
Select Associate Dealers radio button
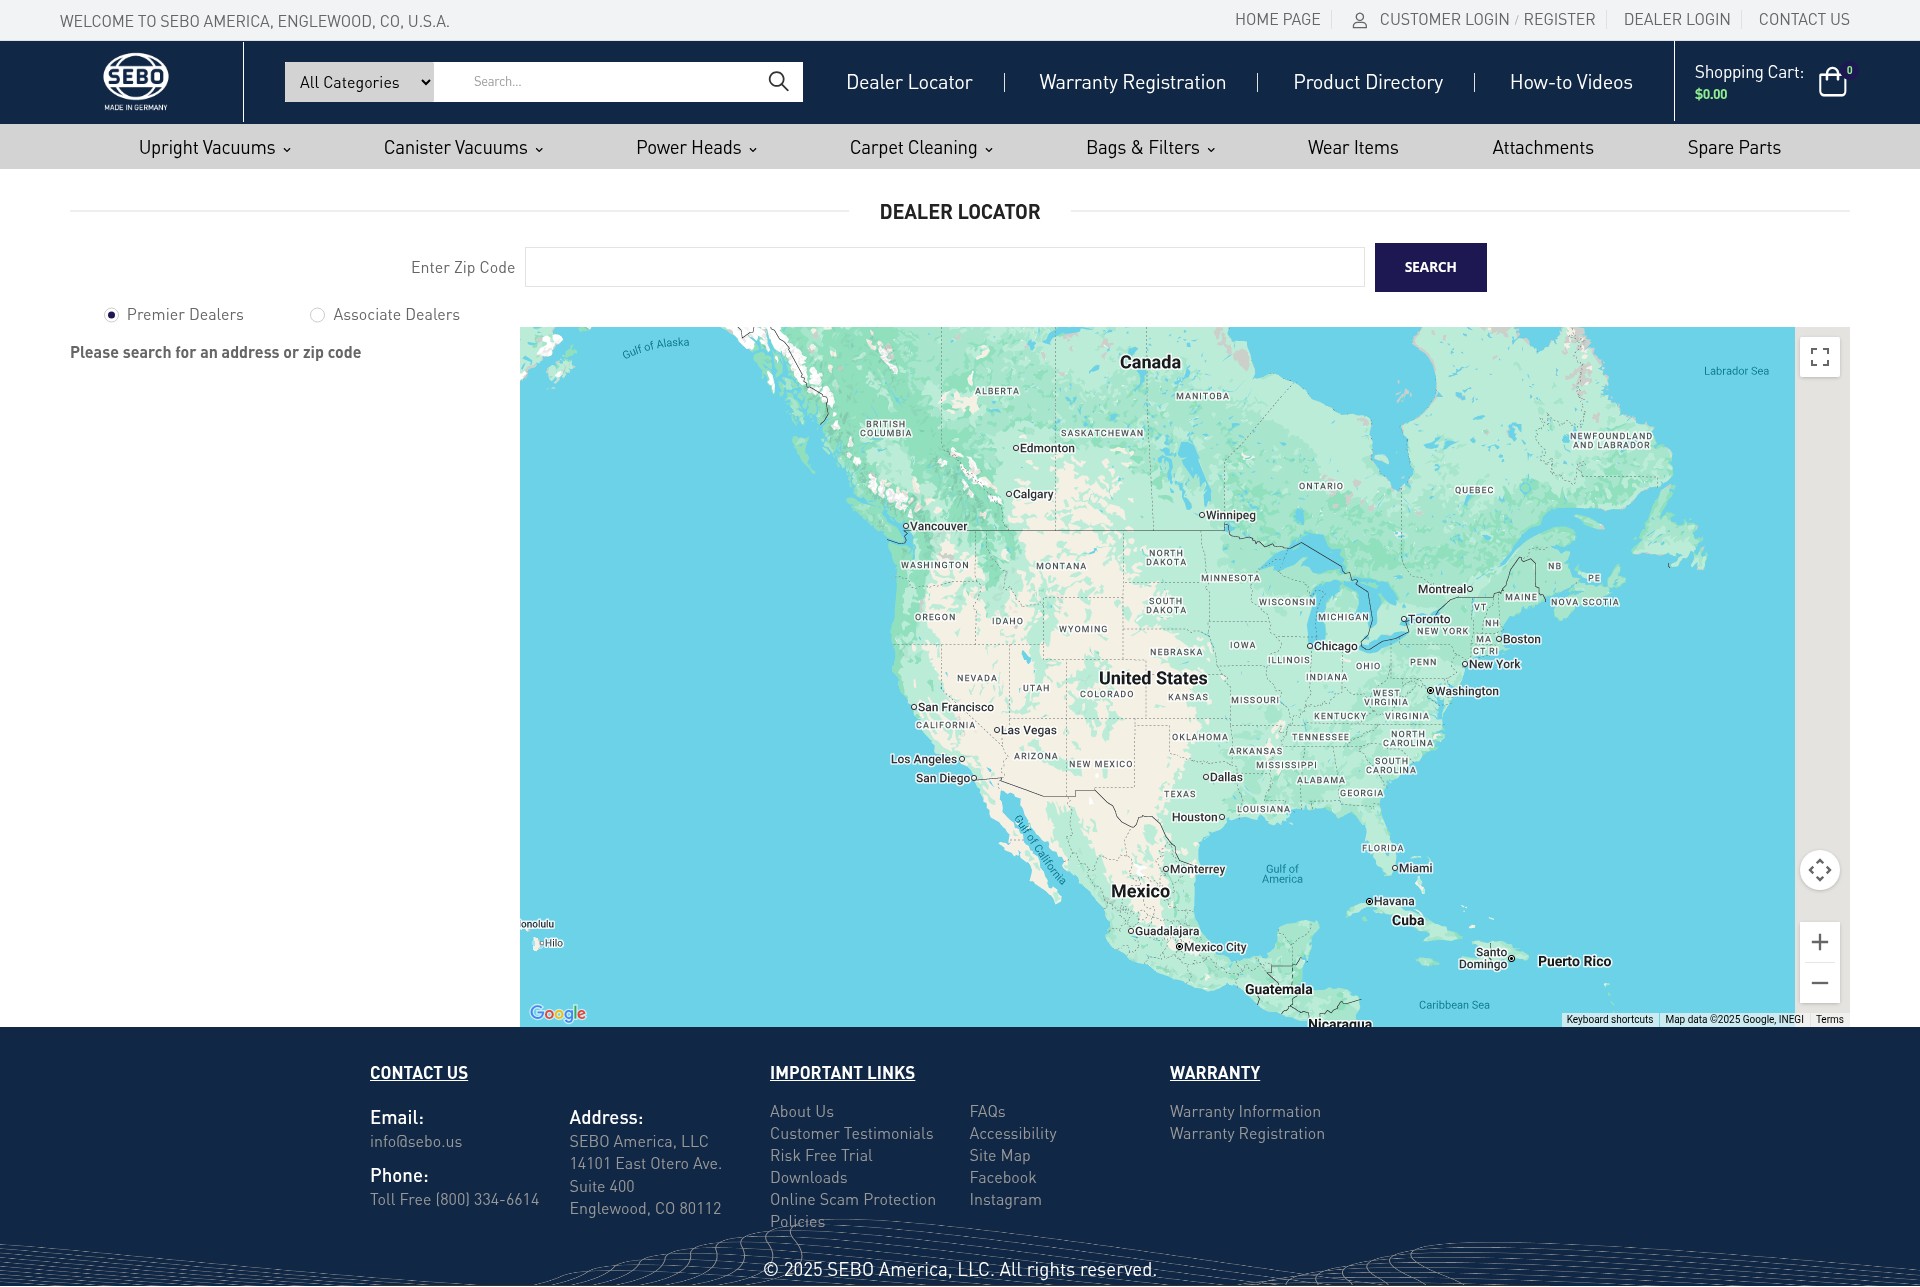(x=317, y=315)
